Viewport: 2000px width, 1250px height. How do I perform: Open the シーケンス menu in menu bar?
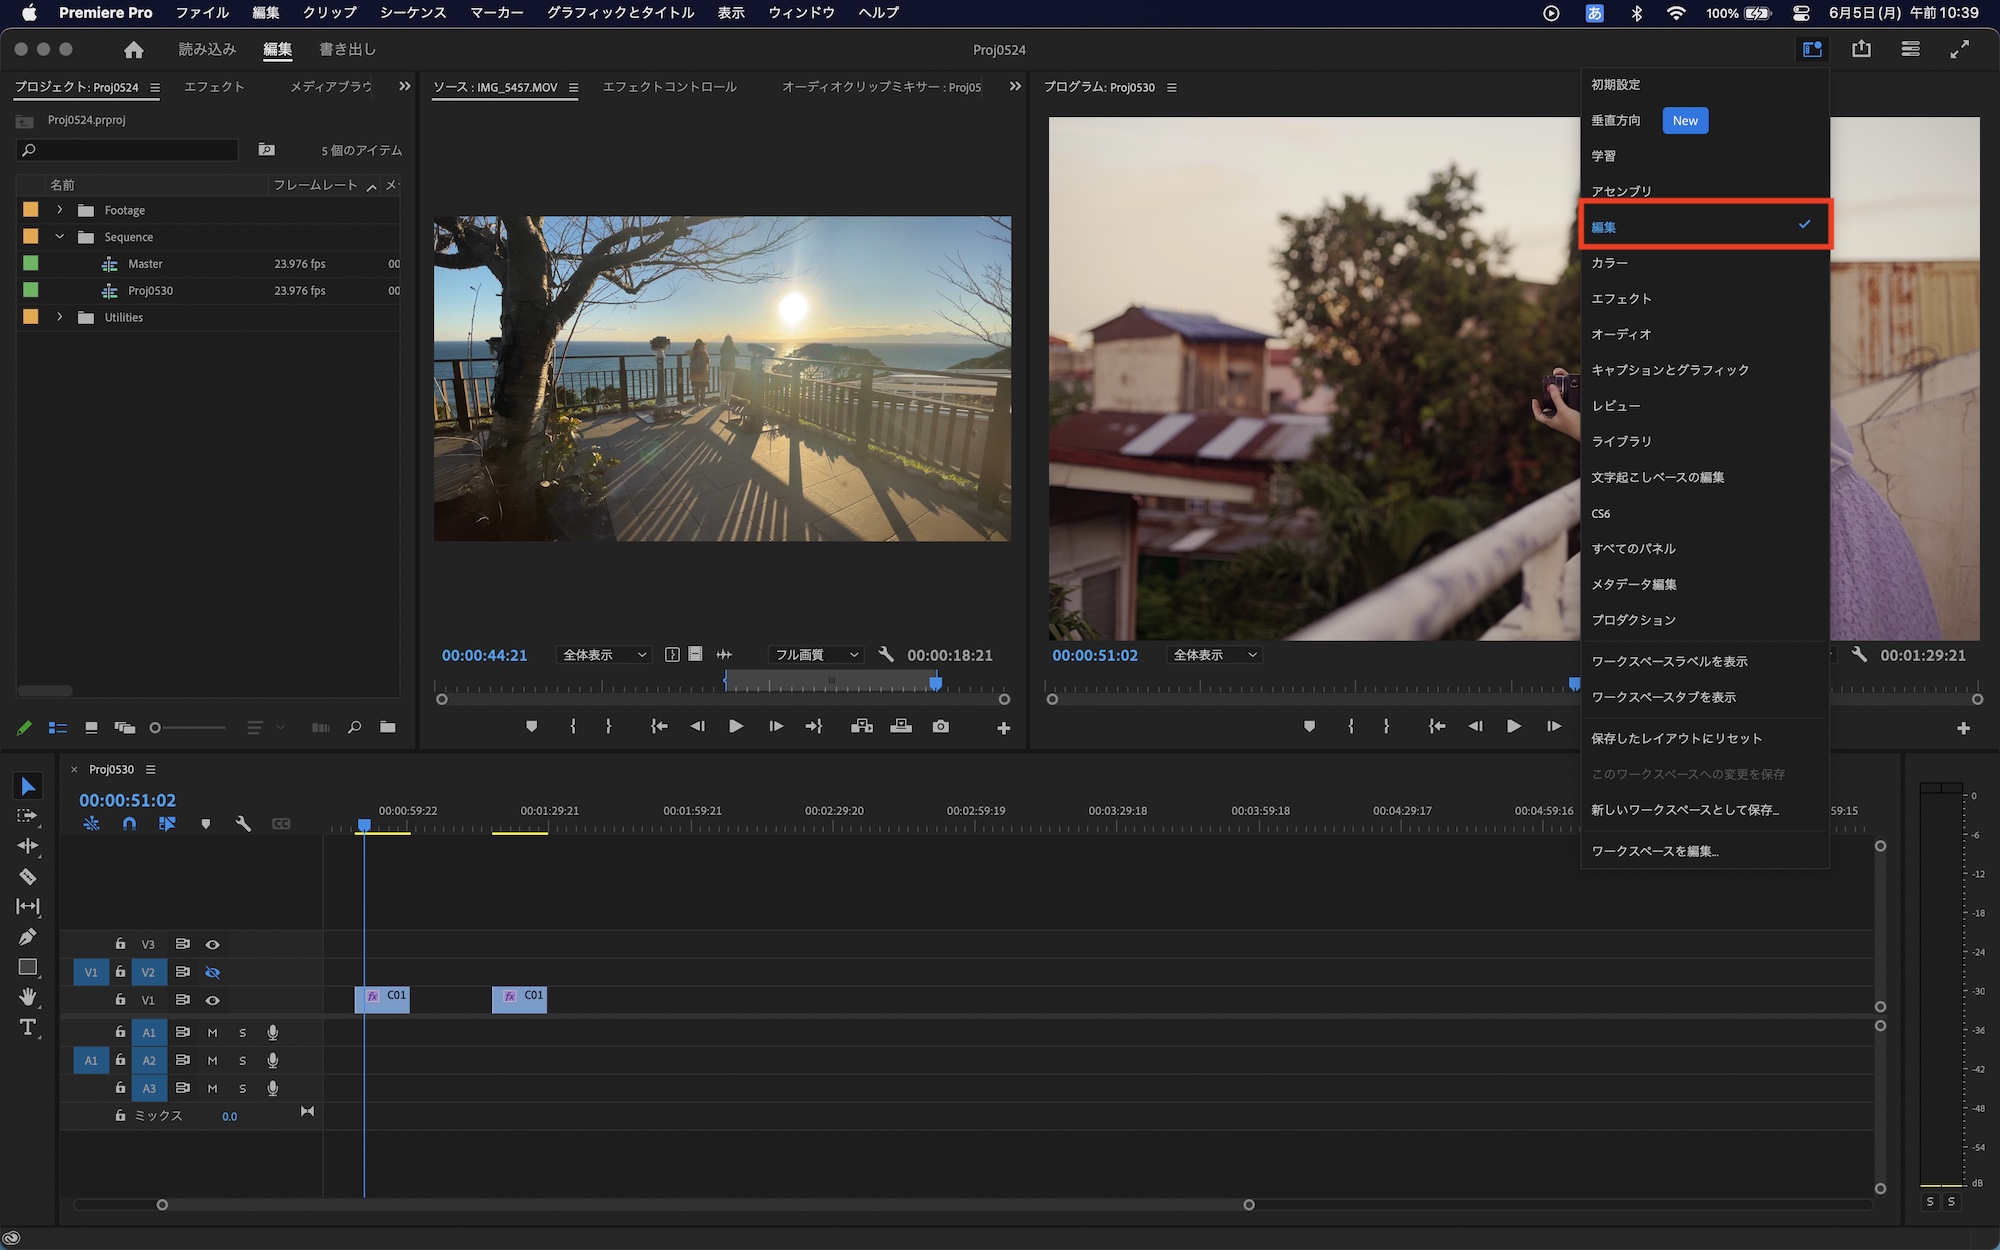pyautogui.click(x=412, y=13)
